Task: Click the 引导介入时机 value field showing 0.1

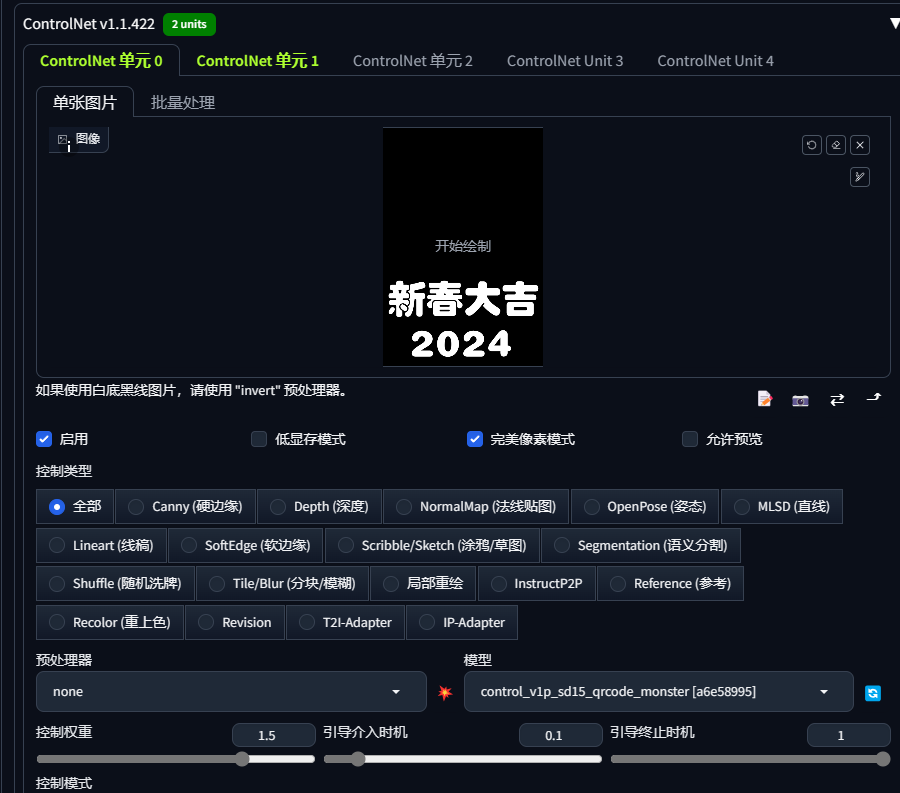Action: coord(560,735)
